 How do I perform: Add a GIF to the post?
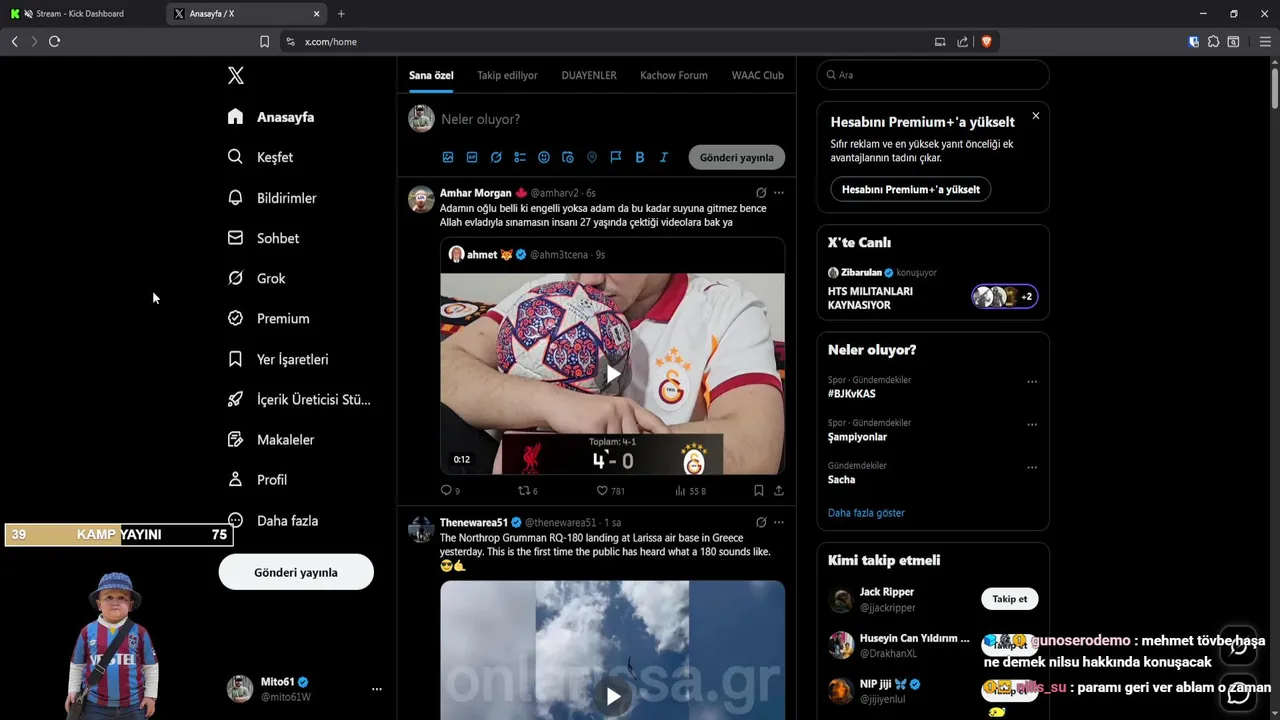pyautogui.click(x=472, y=157)
